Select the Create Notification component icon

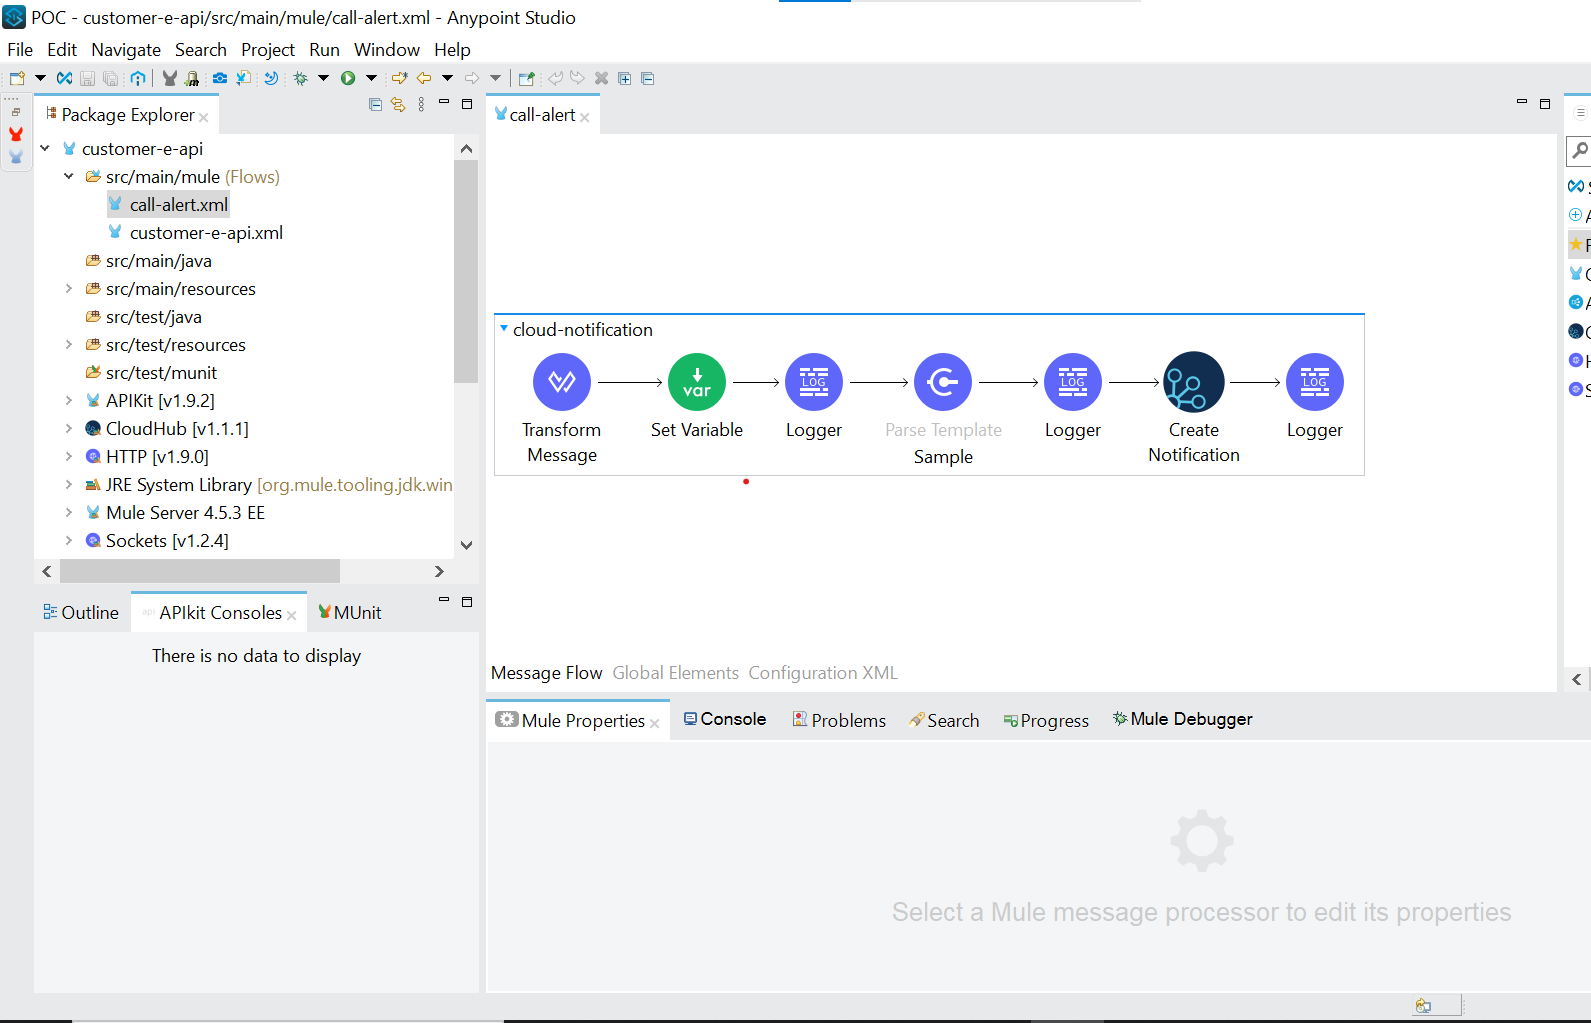click(x=1194, y=382)
